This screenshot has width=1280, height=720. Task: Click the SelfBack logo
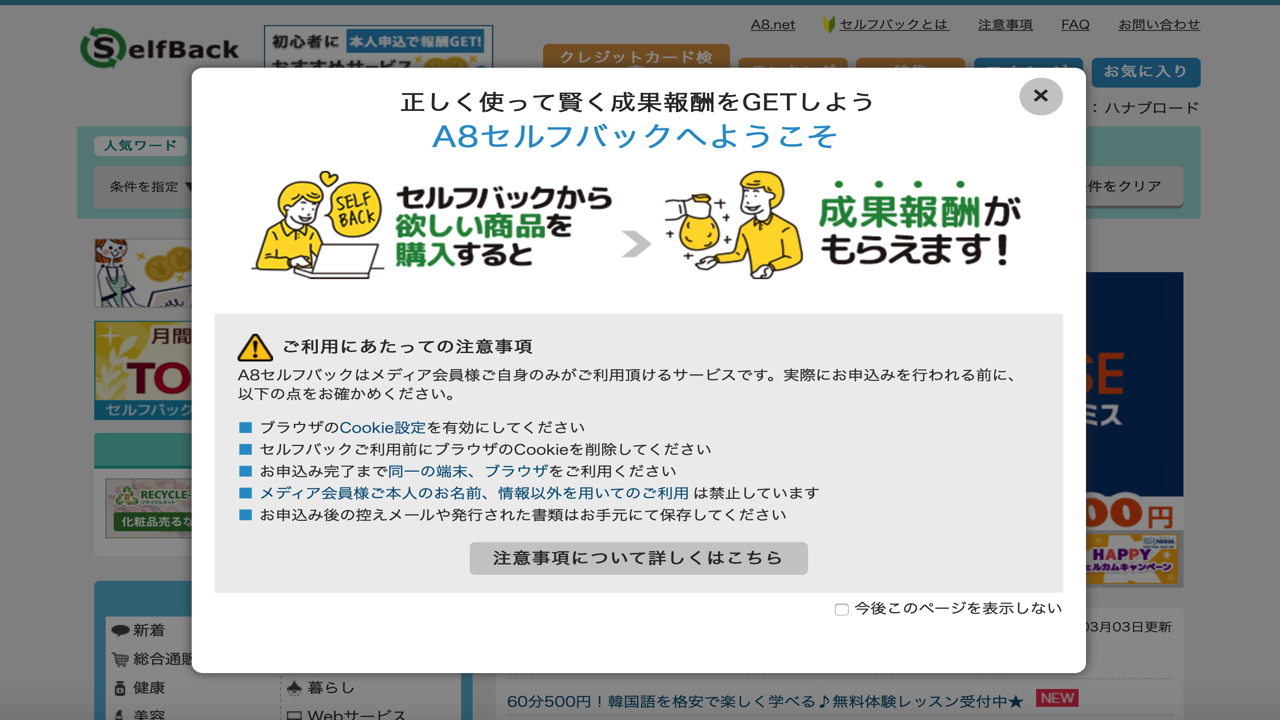[160, 48]
